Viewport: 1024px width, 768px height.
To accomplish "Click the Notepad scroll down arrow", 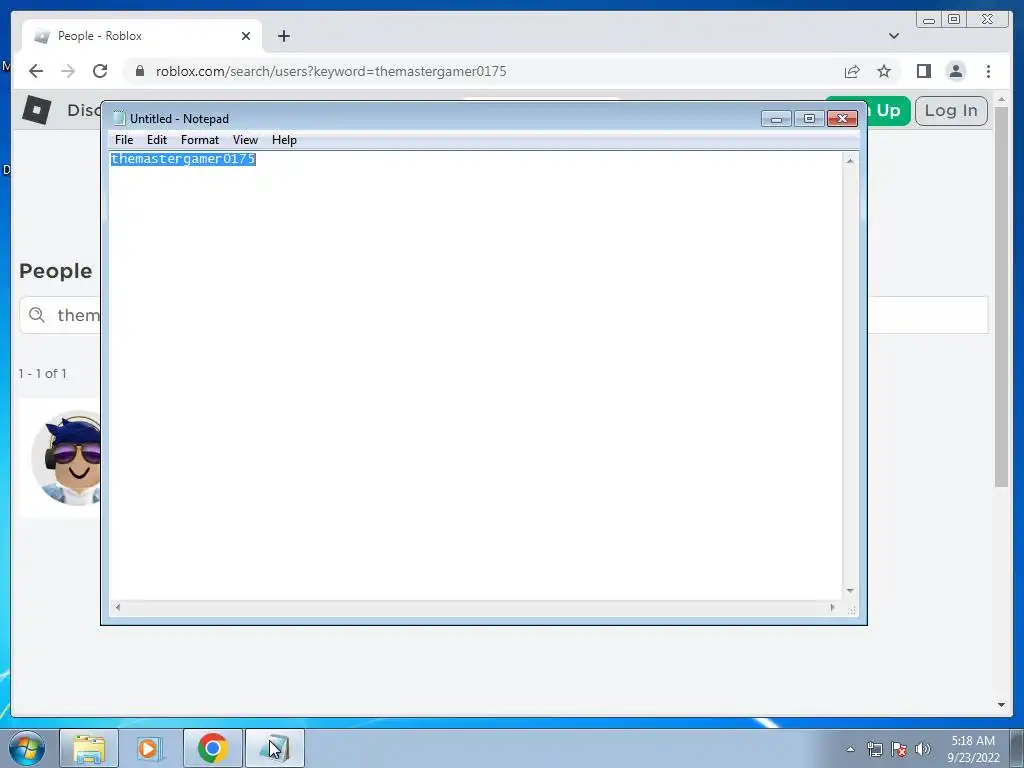I will (x=850, y=591).
